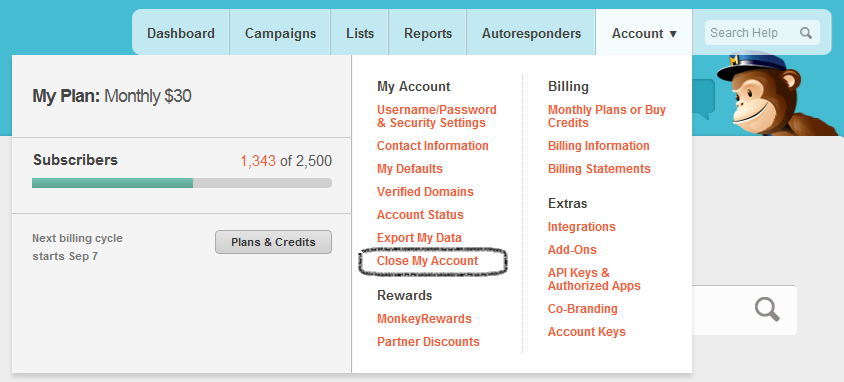
Task: Open Close My Account link
Action: (427, 261)
